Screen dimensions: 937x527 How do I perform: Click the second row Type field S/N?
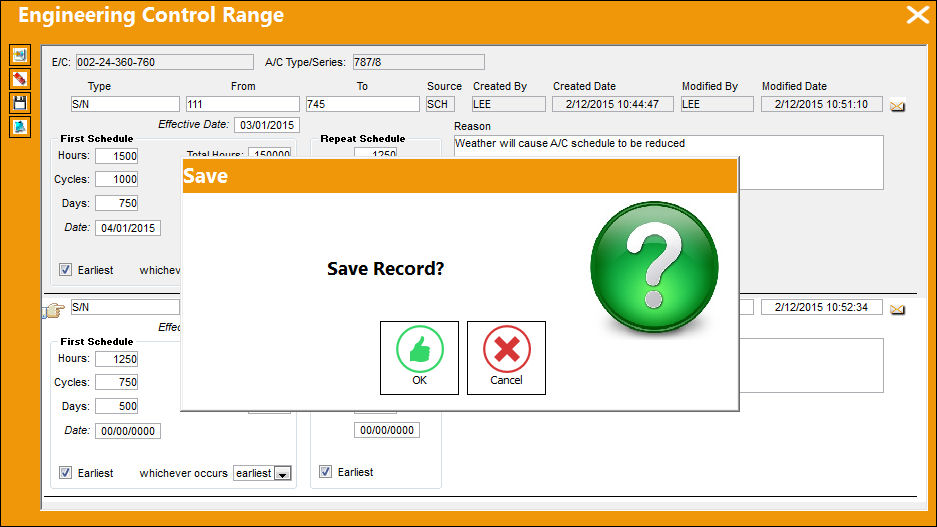[x=125, y=307]
